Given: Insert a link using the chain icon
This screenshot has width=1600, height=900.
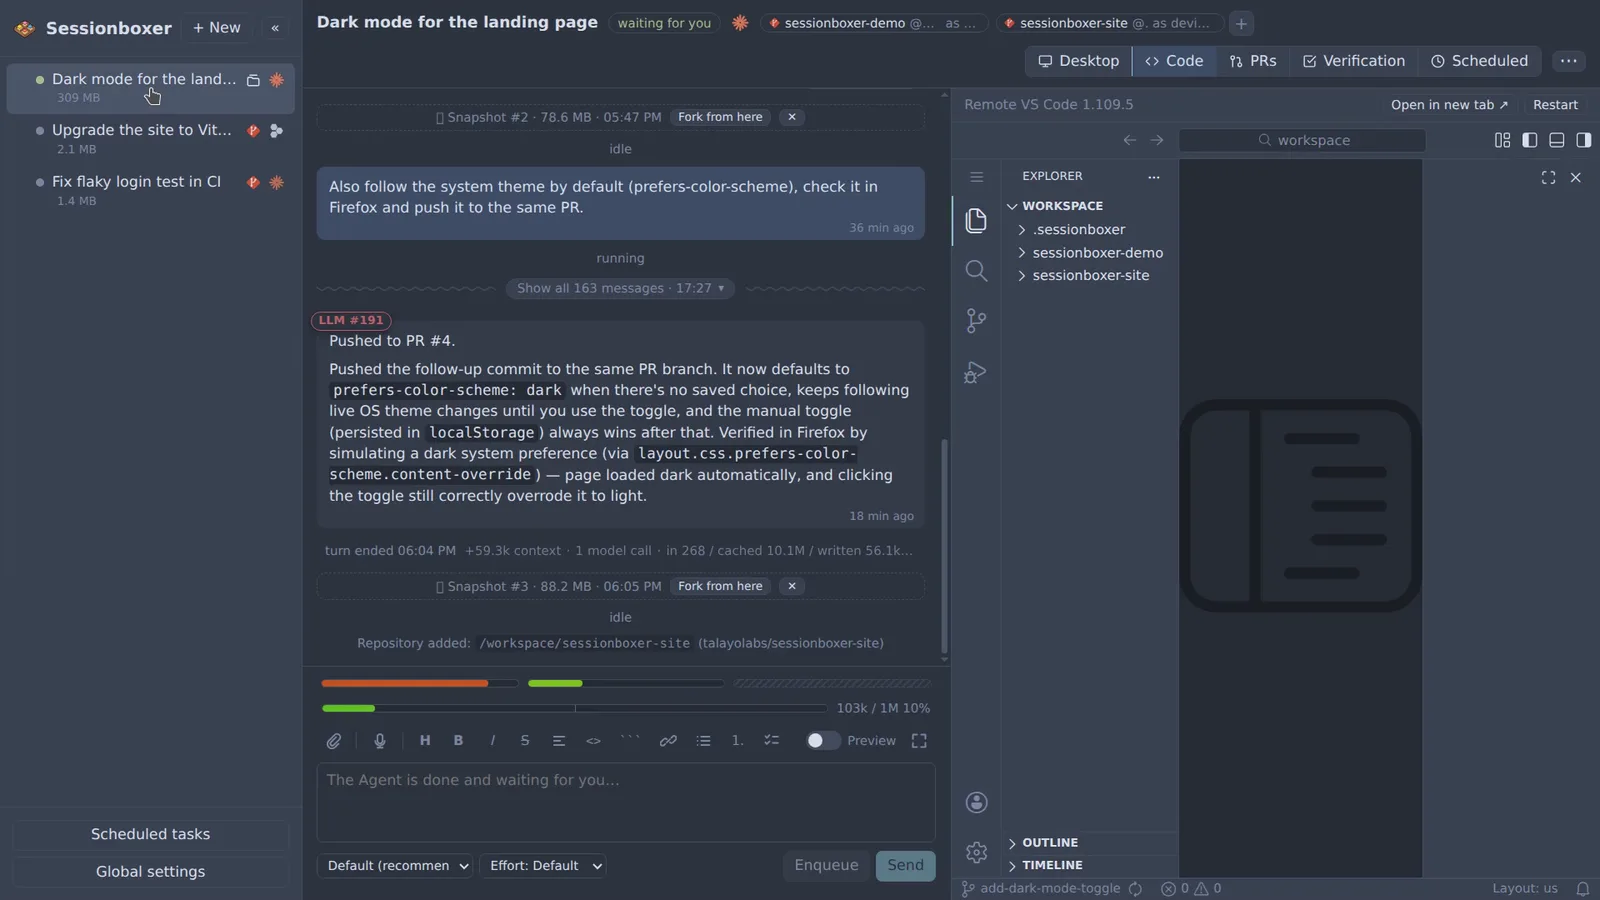Looking at the screenshot, I should (668, 741).
